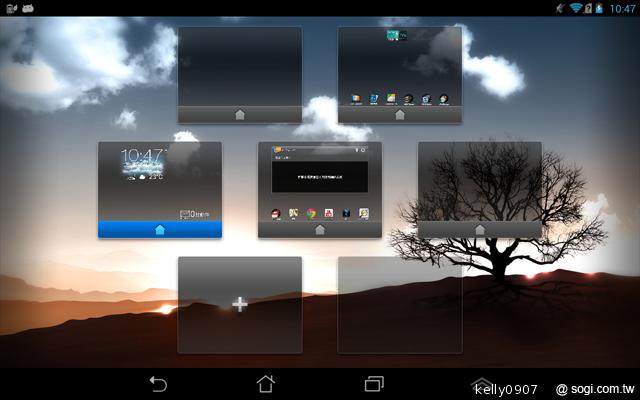Tap the SD card status icon

tap(587, 8)
